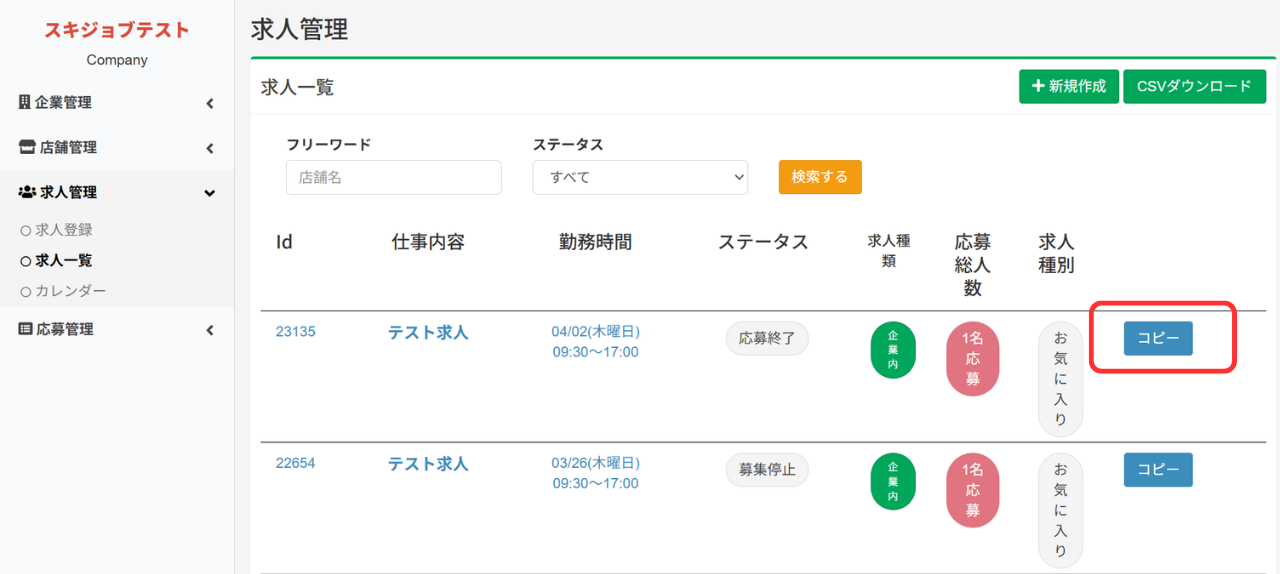Viewport: 1280px width, 574px height.
Task: Click the 求人一覧 panel heading
Action: [x=297, y=87]
